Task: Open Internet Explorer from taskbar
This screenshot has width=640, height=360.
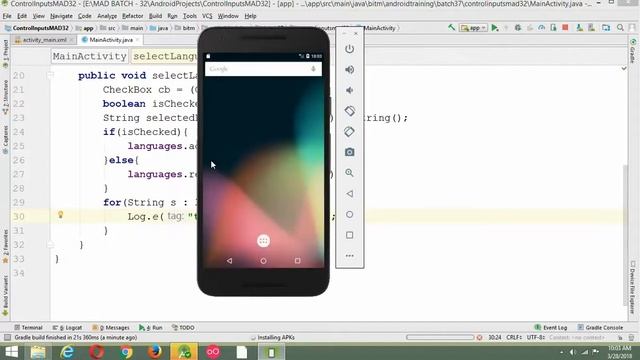Action: tap(67, 352)
